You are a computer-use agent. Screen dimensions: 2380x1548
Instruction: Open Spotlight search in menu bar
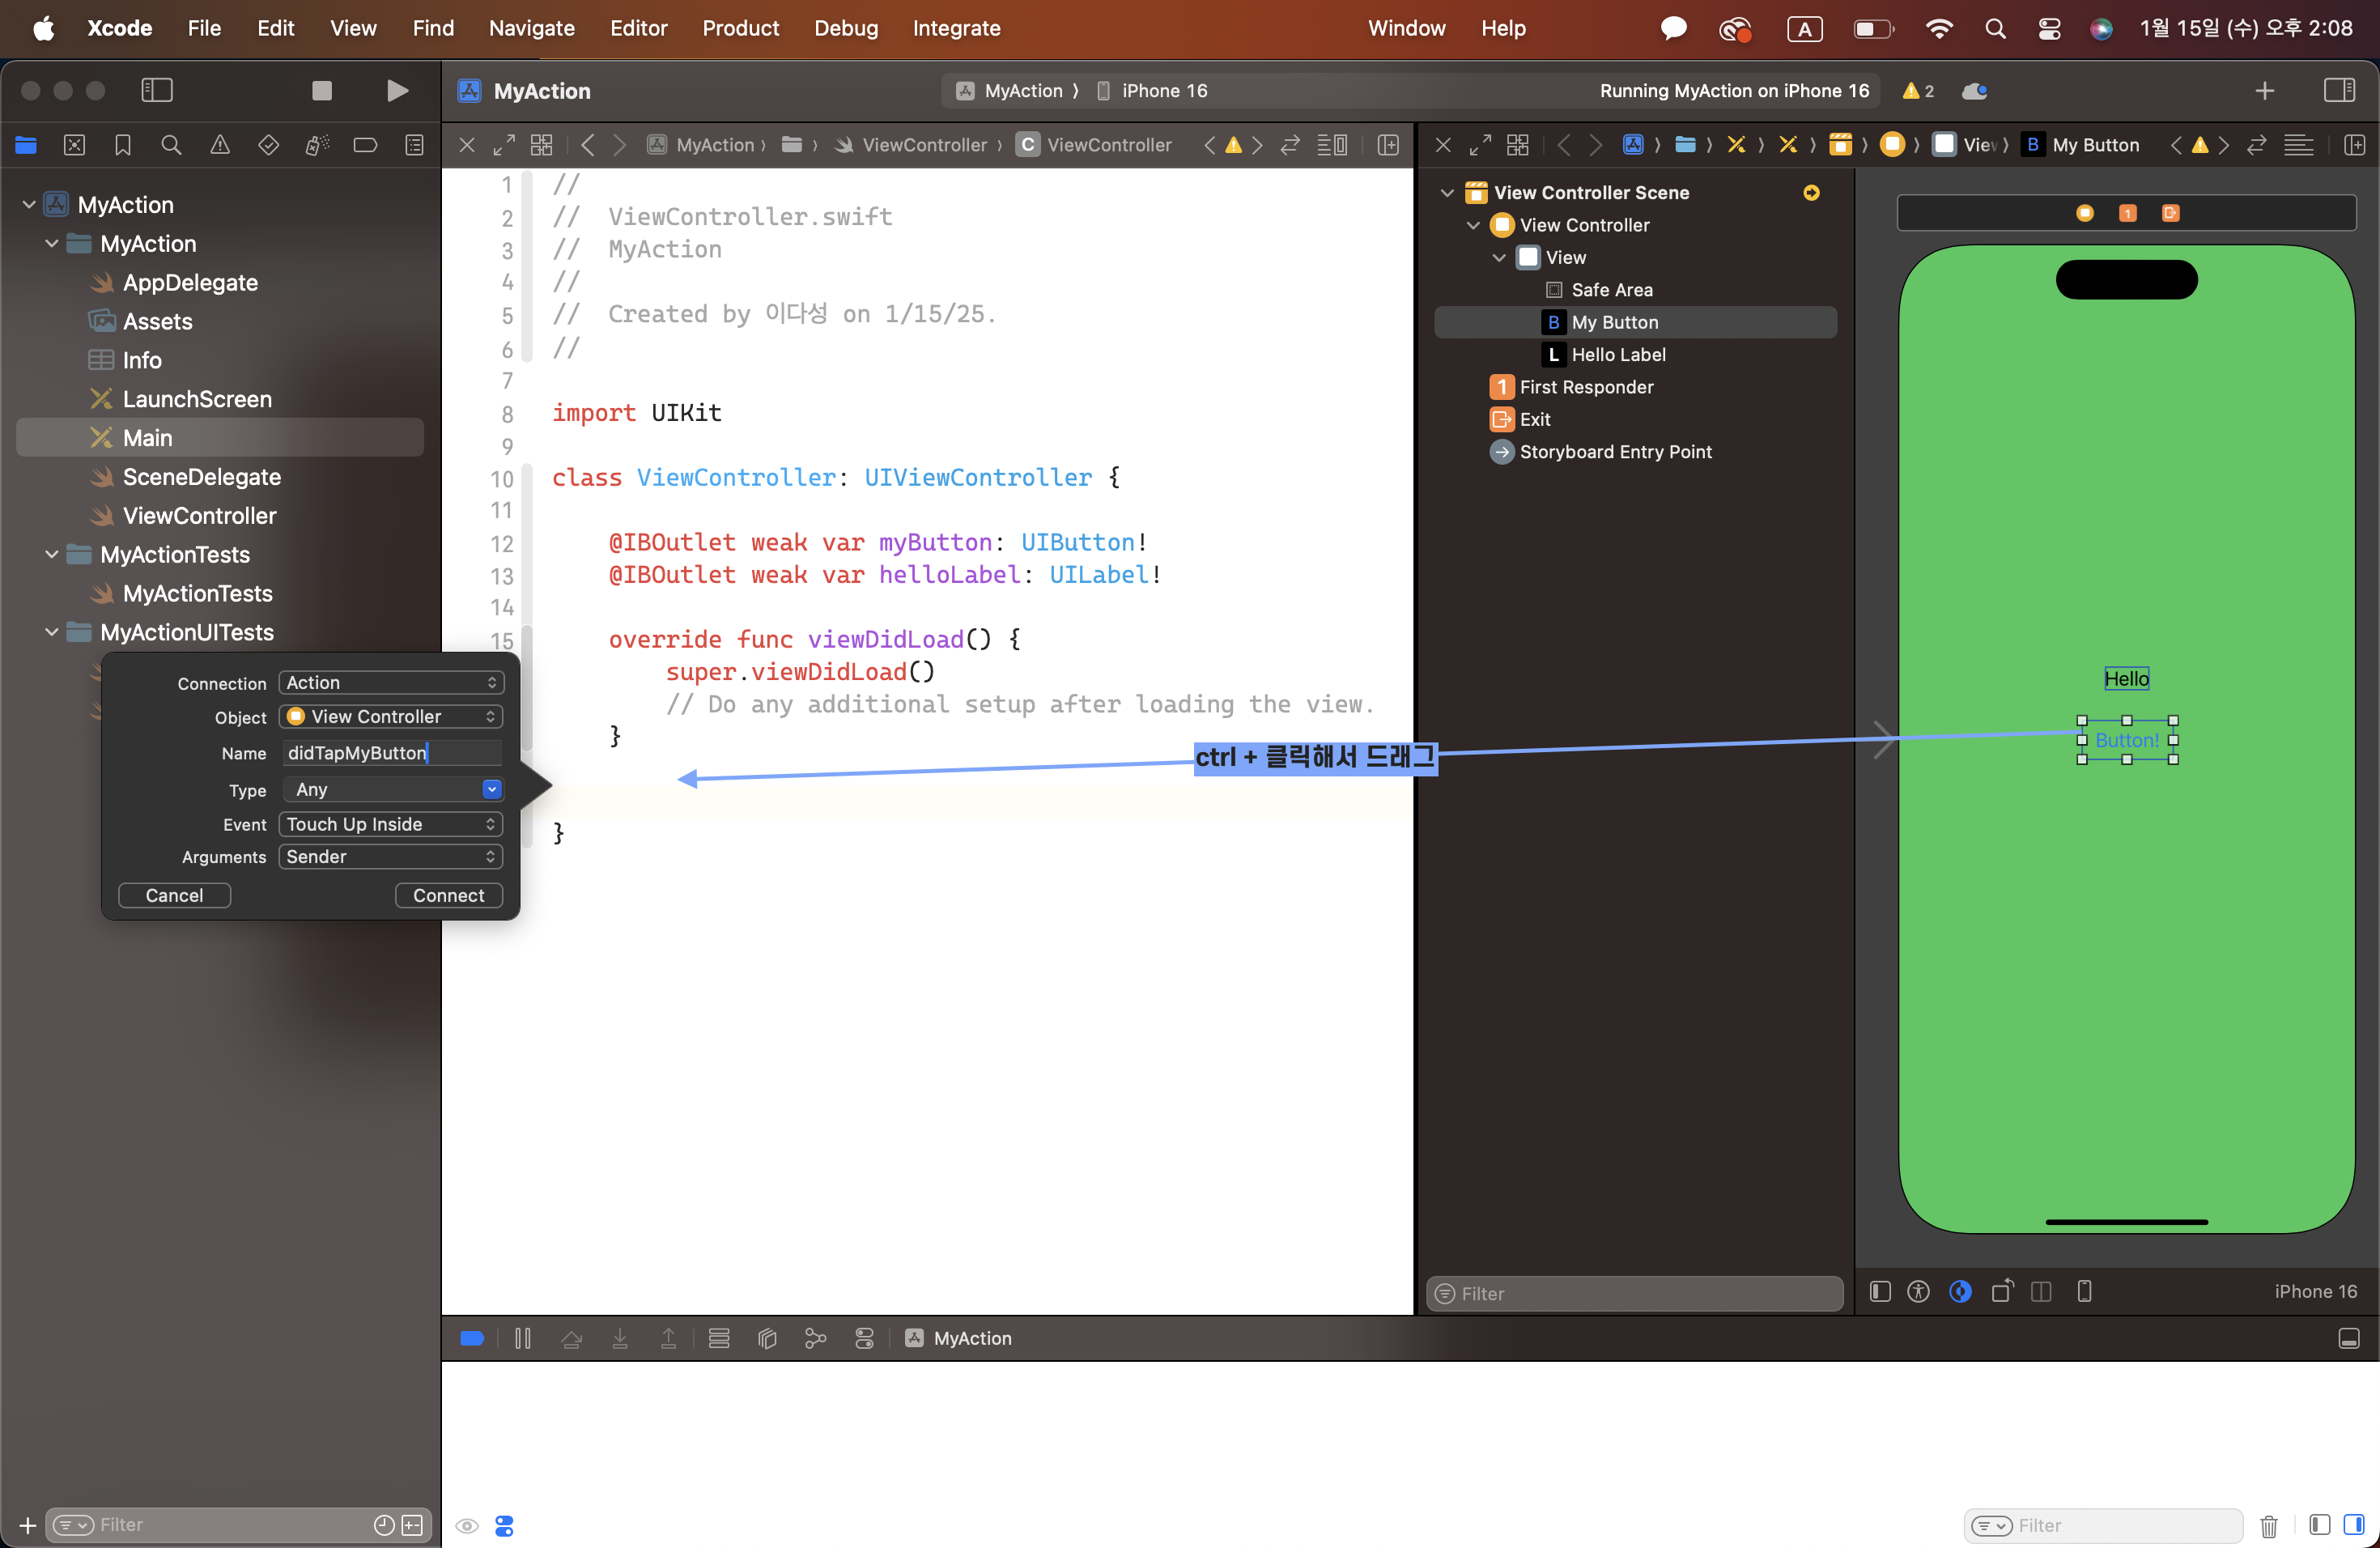[1995, 29]
